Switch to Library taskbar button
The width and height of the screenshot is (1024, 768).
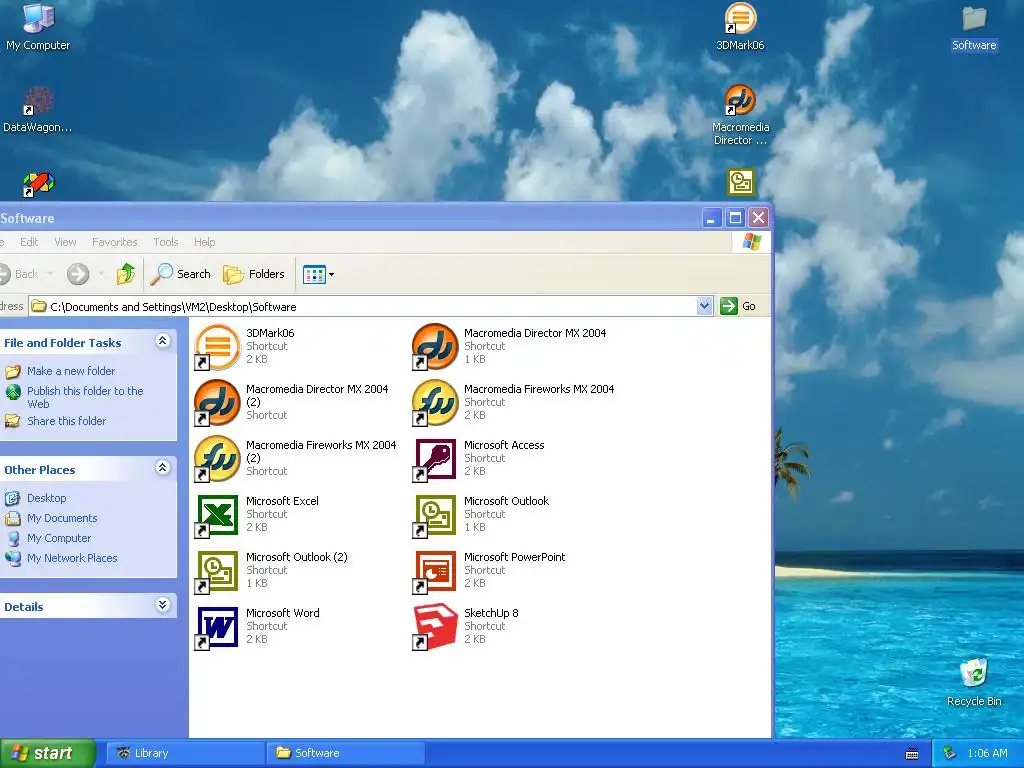(x=185, y=753)
